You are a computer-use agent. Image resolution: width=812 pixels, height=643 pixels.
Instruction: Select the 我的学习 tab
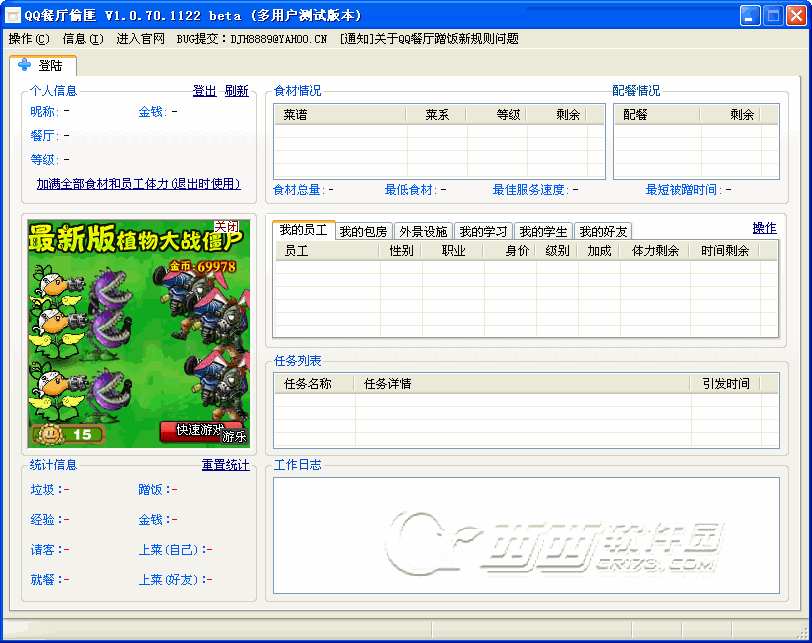point(483,231)
